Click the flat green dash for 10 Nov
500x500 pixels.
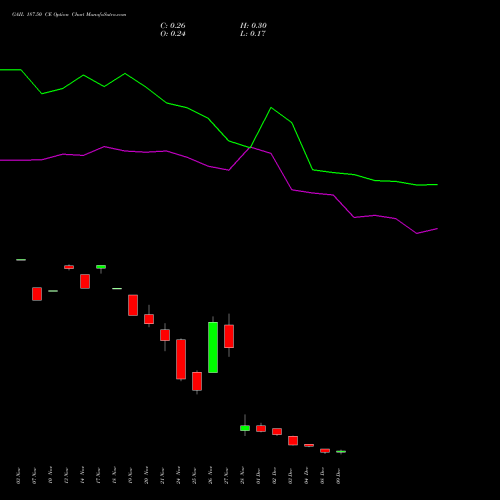tap(53, 291)
